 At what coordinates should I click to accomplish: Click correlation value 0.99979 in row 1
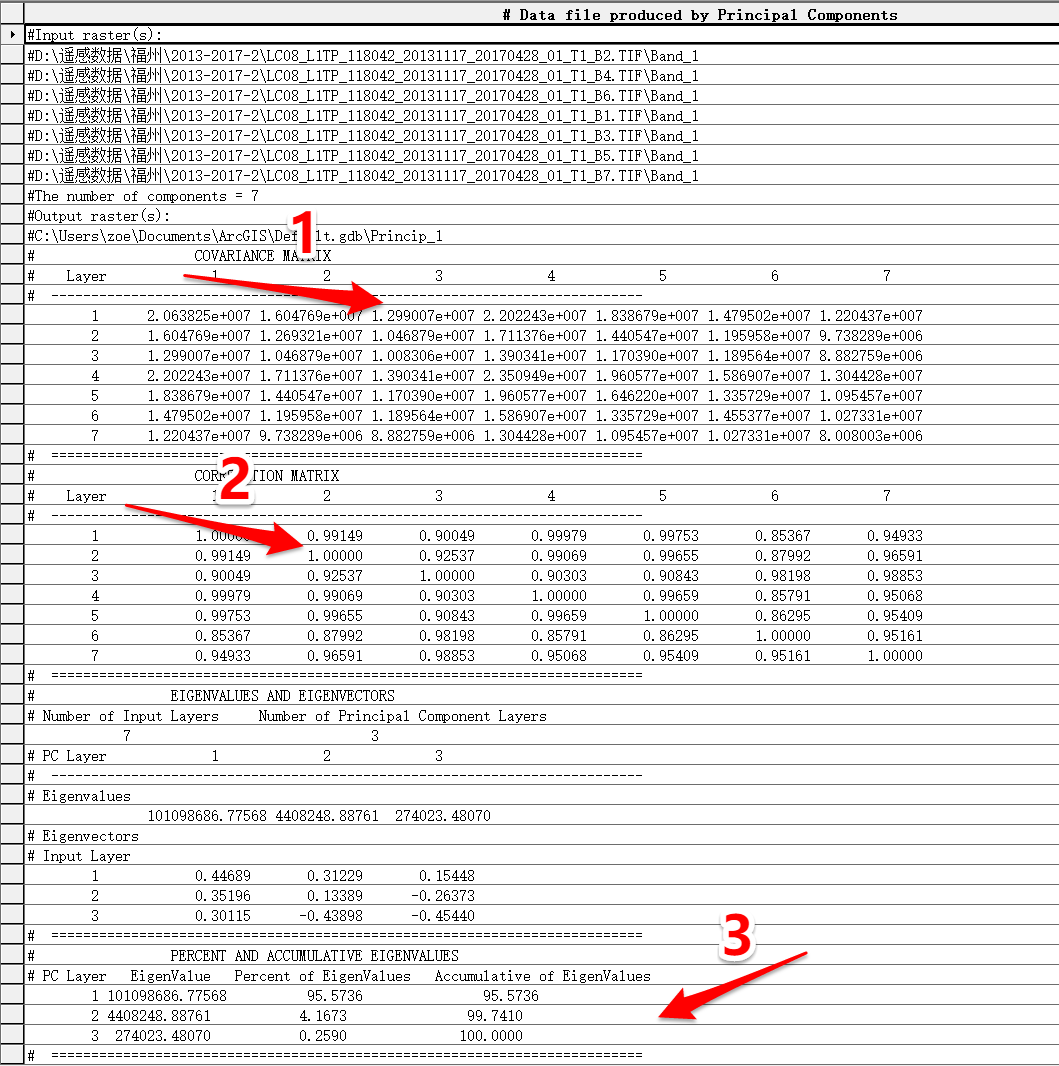point(559,536)
